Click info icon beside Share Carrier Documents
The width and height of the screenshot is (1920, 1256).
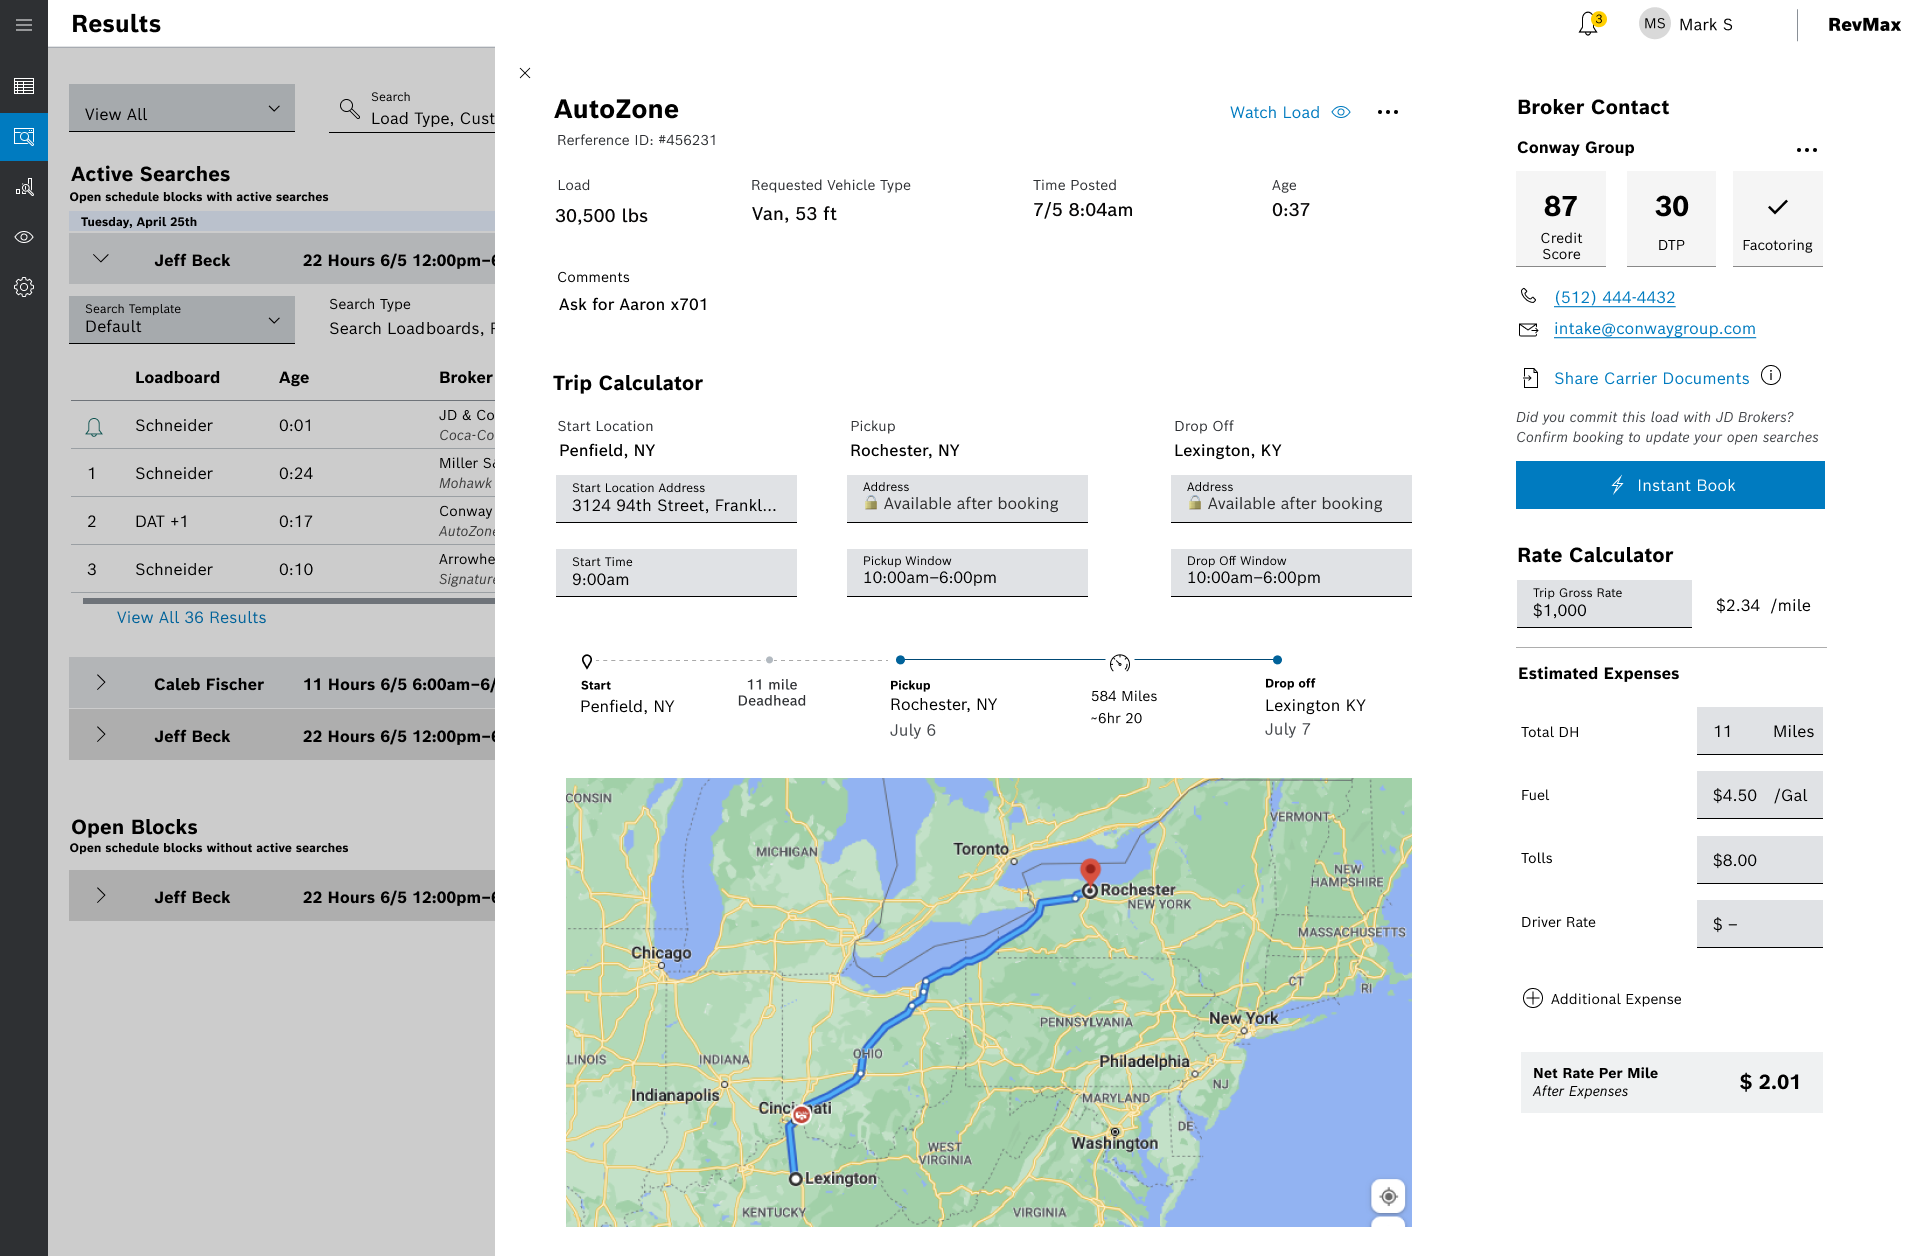[x=1771, y=376]
